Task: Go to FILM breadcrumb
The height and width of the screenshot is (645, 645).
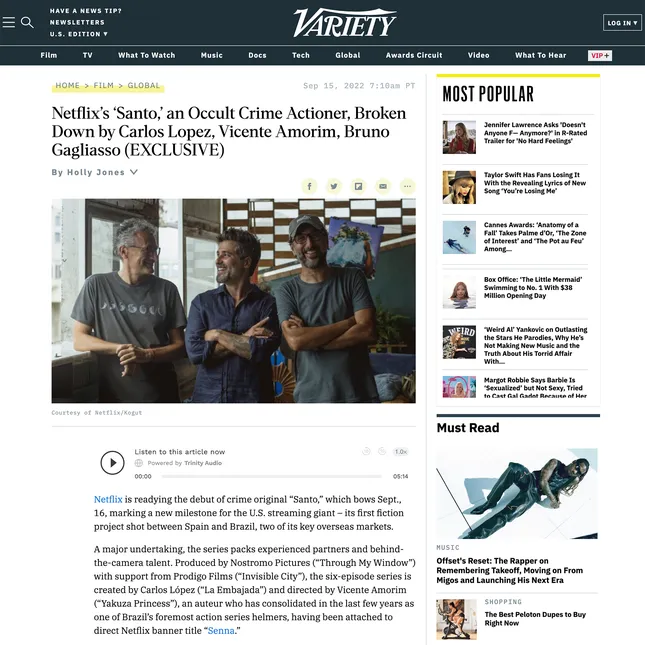Action: pos(103,86)
